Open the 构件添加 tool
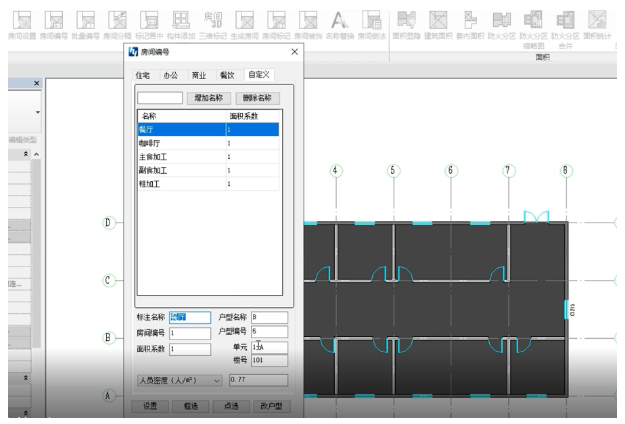 pos(181,25)
